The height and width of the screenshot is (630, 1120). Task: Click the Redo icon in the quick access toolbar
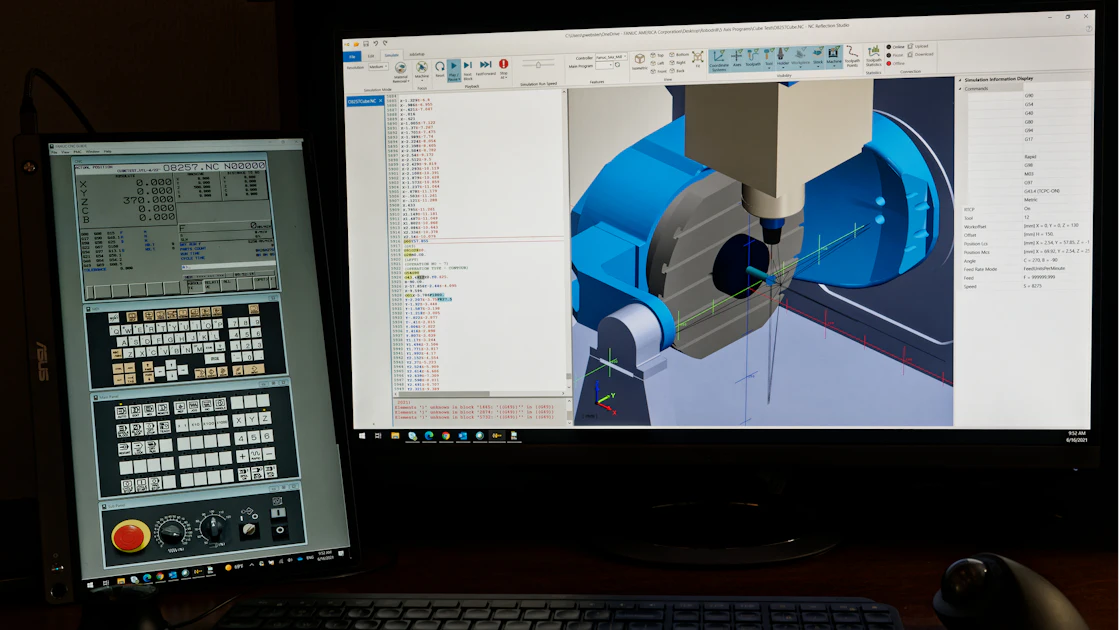[385, 43]
